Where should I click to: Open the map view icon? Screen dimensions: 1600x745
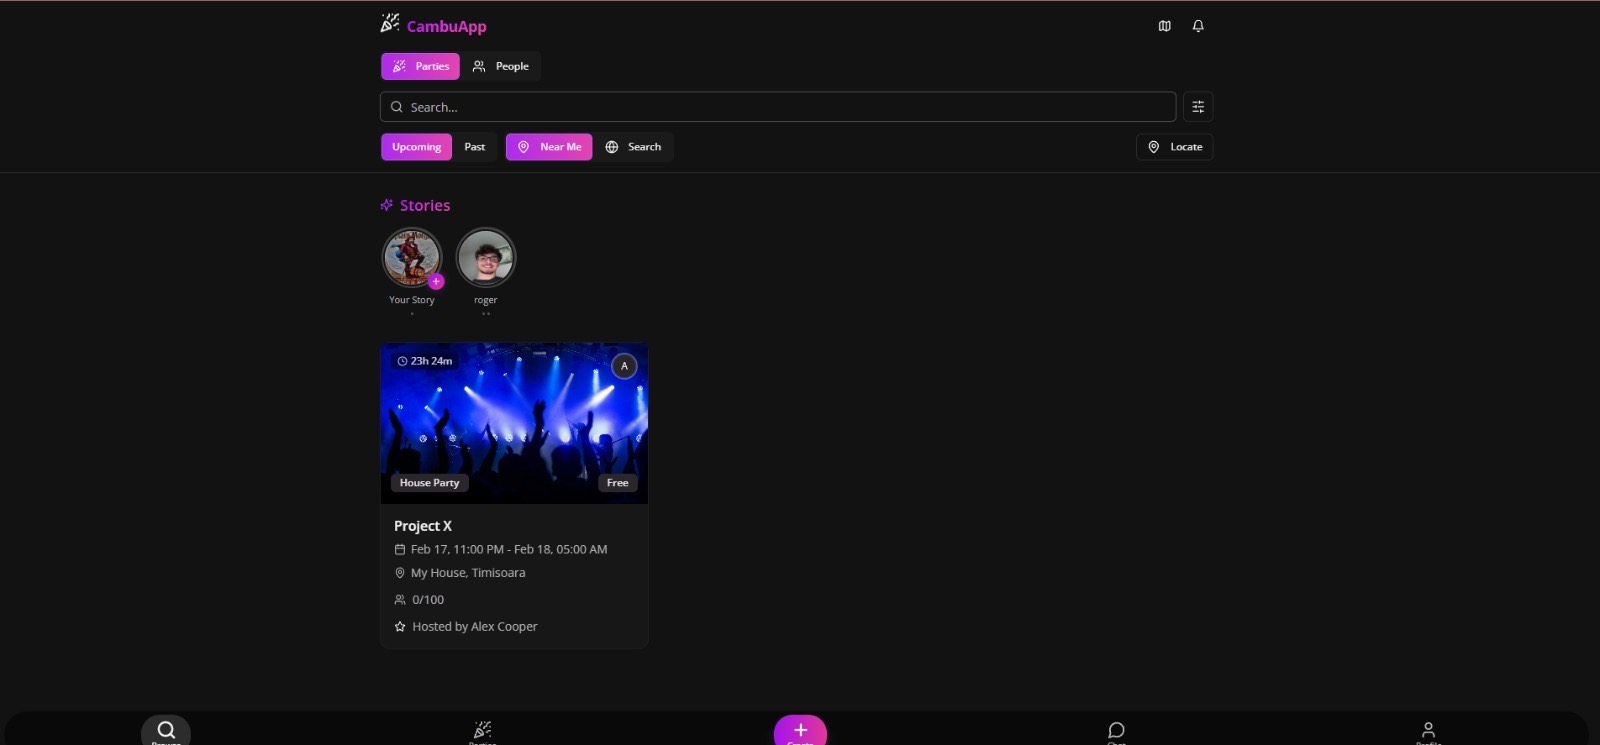[x=1165, y=26]
